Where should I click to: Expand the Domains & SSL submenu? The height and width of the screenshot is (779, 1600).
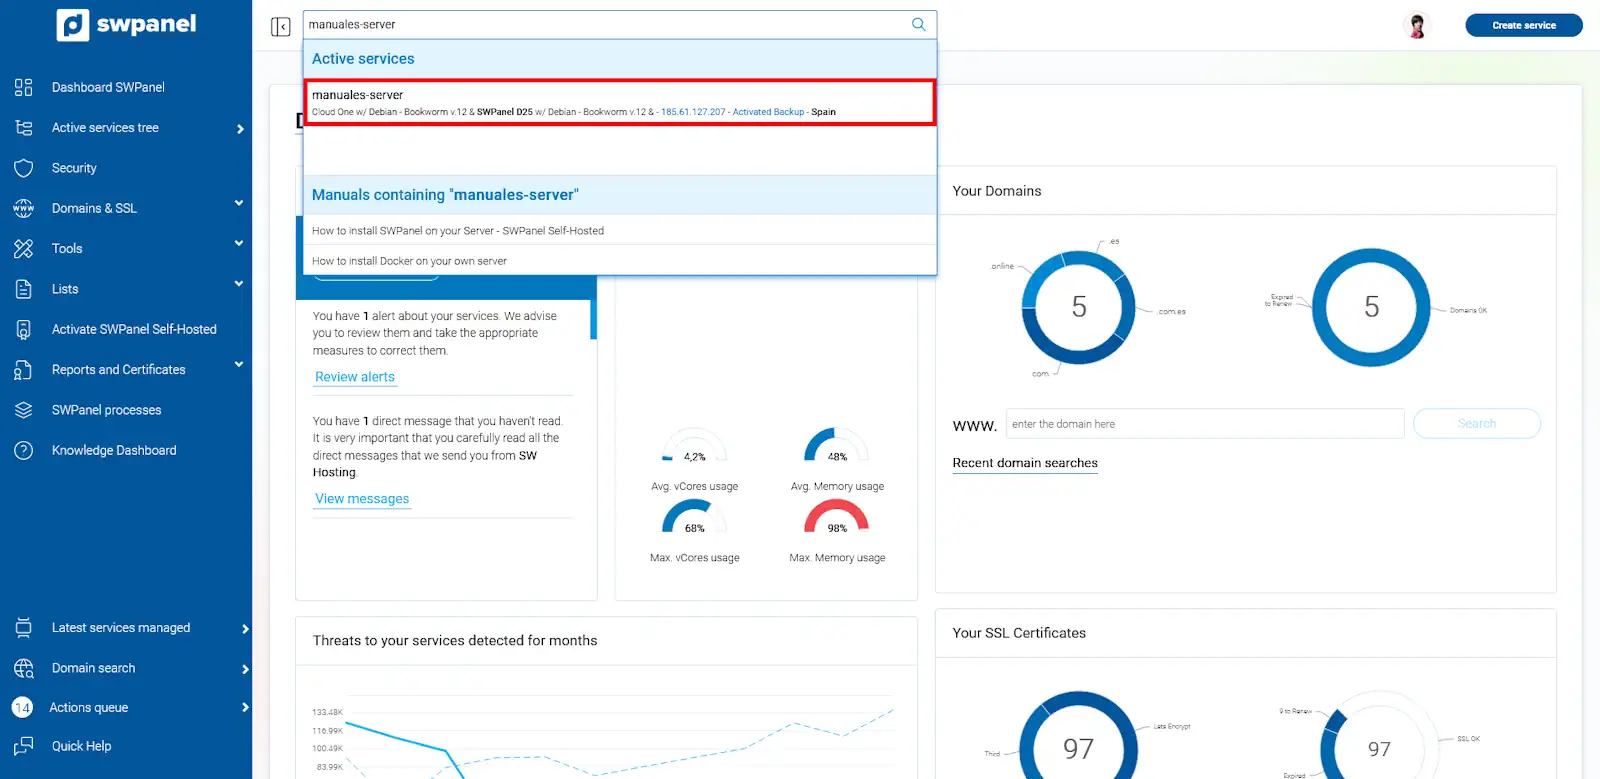point(239,204)
